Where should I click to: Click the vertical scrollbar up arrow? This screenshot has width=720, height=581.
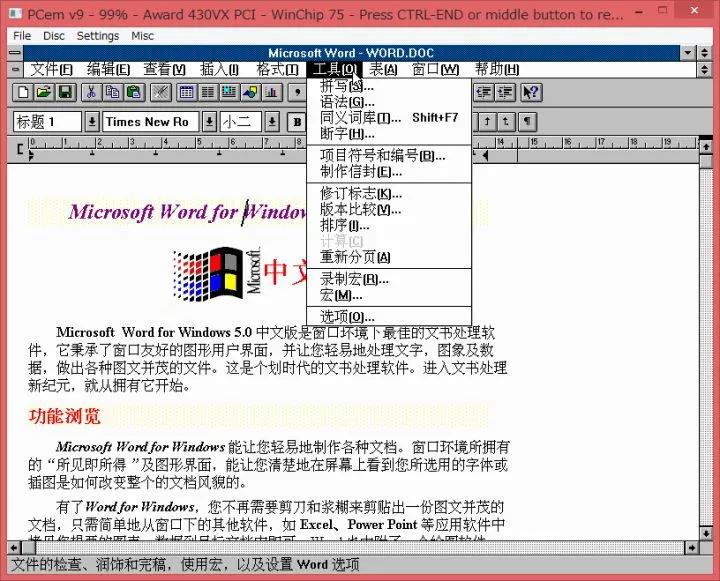(x=706, y=147)
